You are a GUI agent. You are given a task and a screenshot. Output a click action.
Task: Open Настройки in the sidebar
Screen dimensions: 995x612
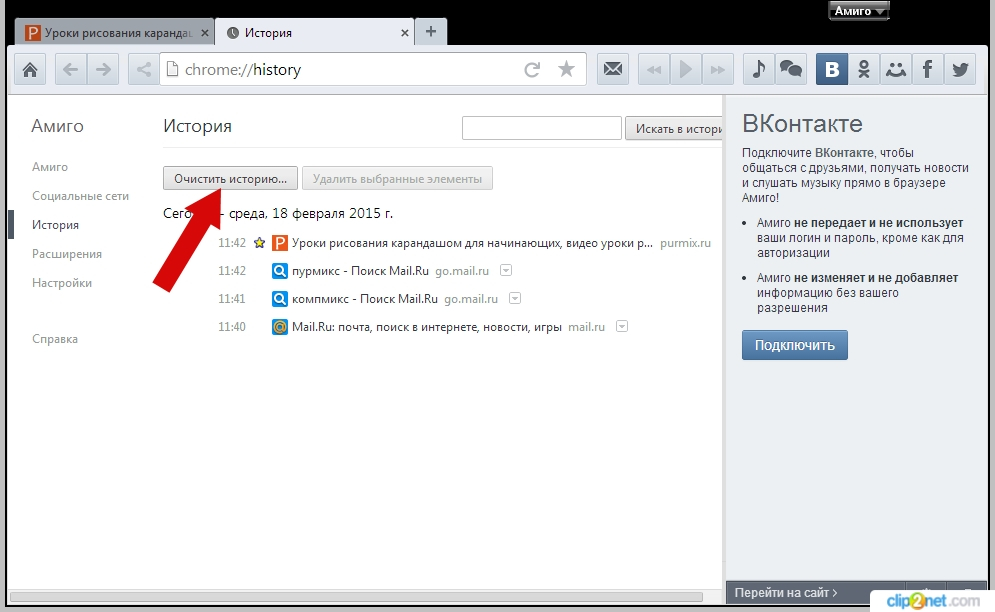click(x=62, y=283)
